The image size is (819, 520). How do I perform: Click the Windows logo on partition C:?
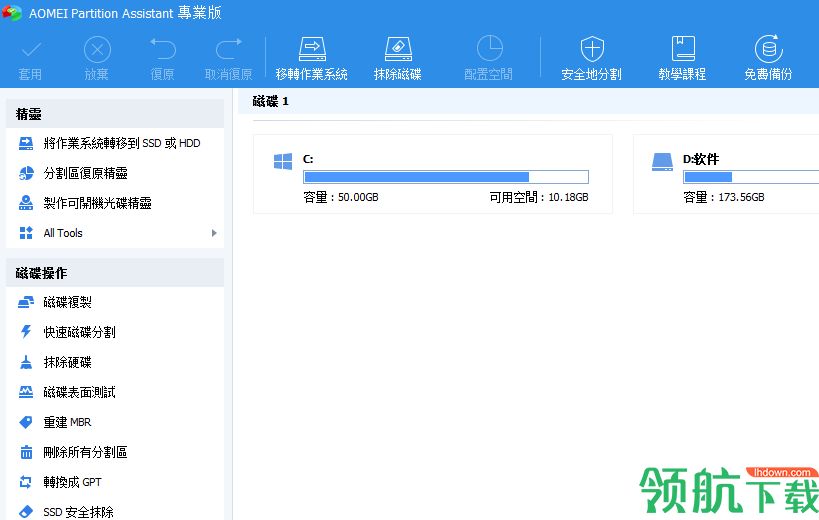[x=283, y=161]
